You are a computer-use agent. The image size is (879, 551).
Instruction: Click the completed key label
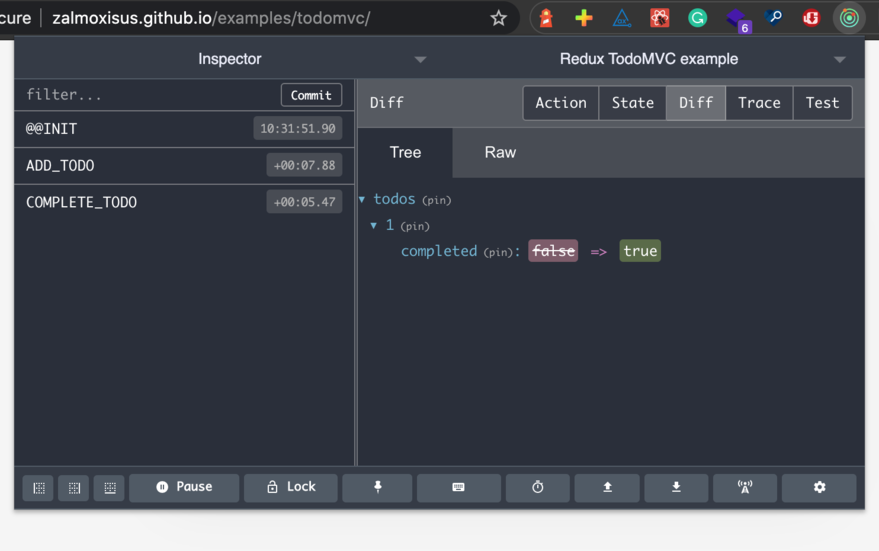click(438, 251)
